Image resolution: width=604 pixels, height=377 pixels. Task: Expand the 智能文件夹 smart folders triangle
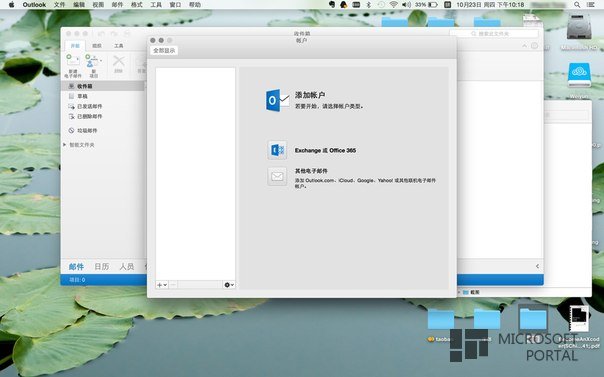tap(65, 145)
